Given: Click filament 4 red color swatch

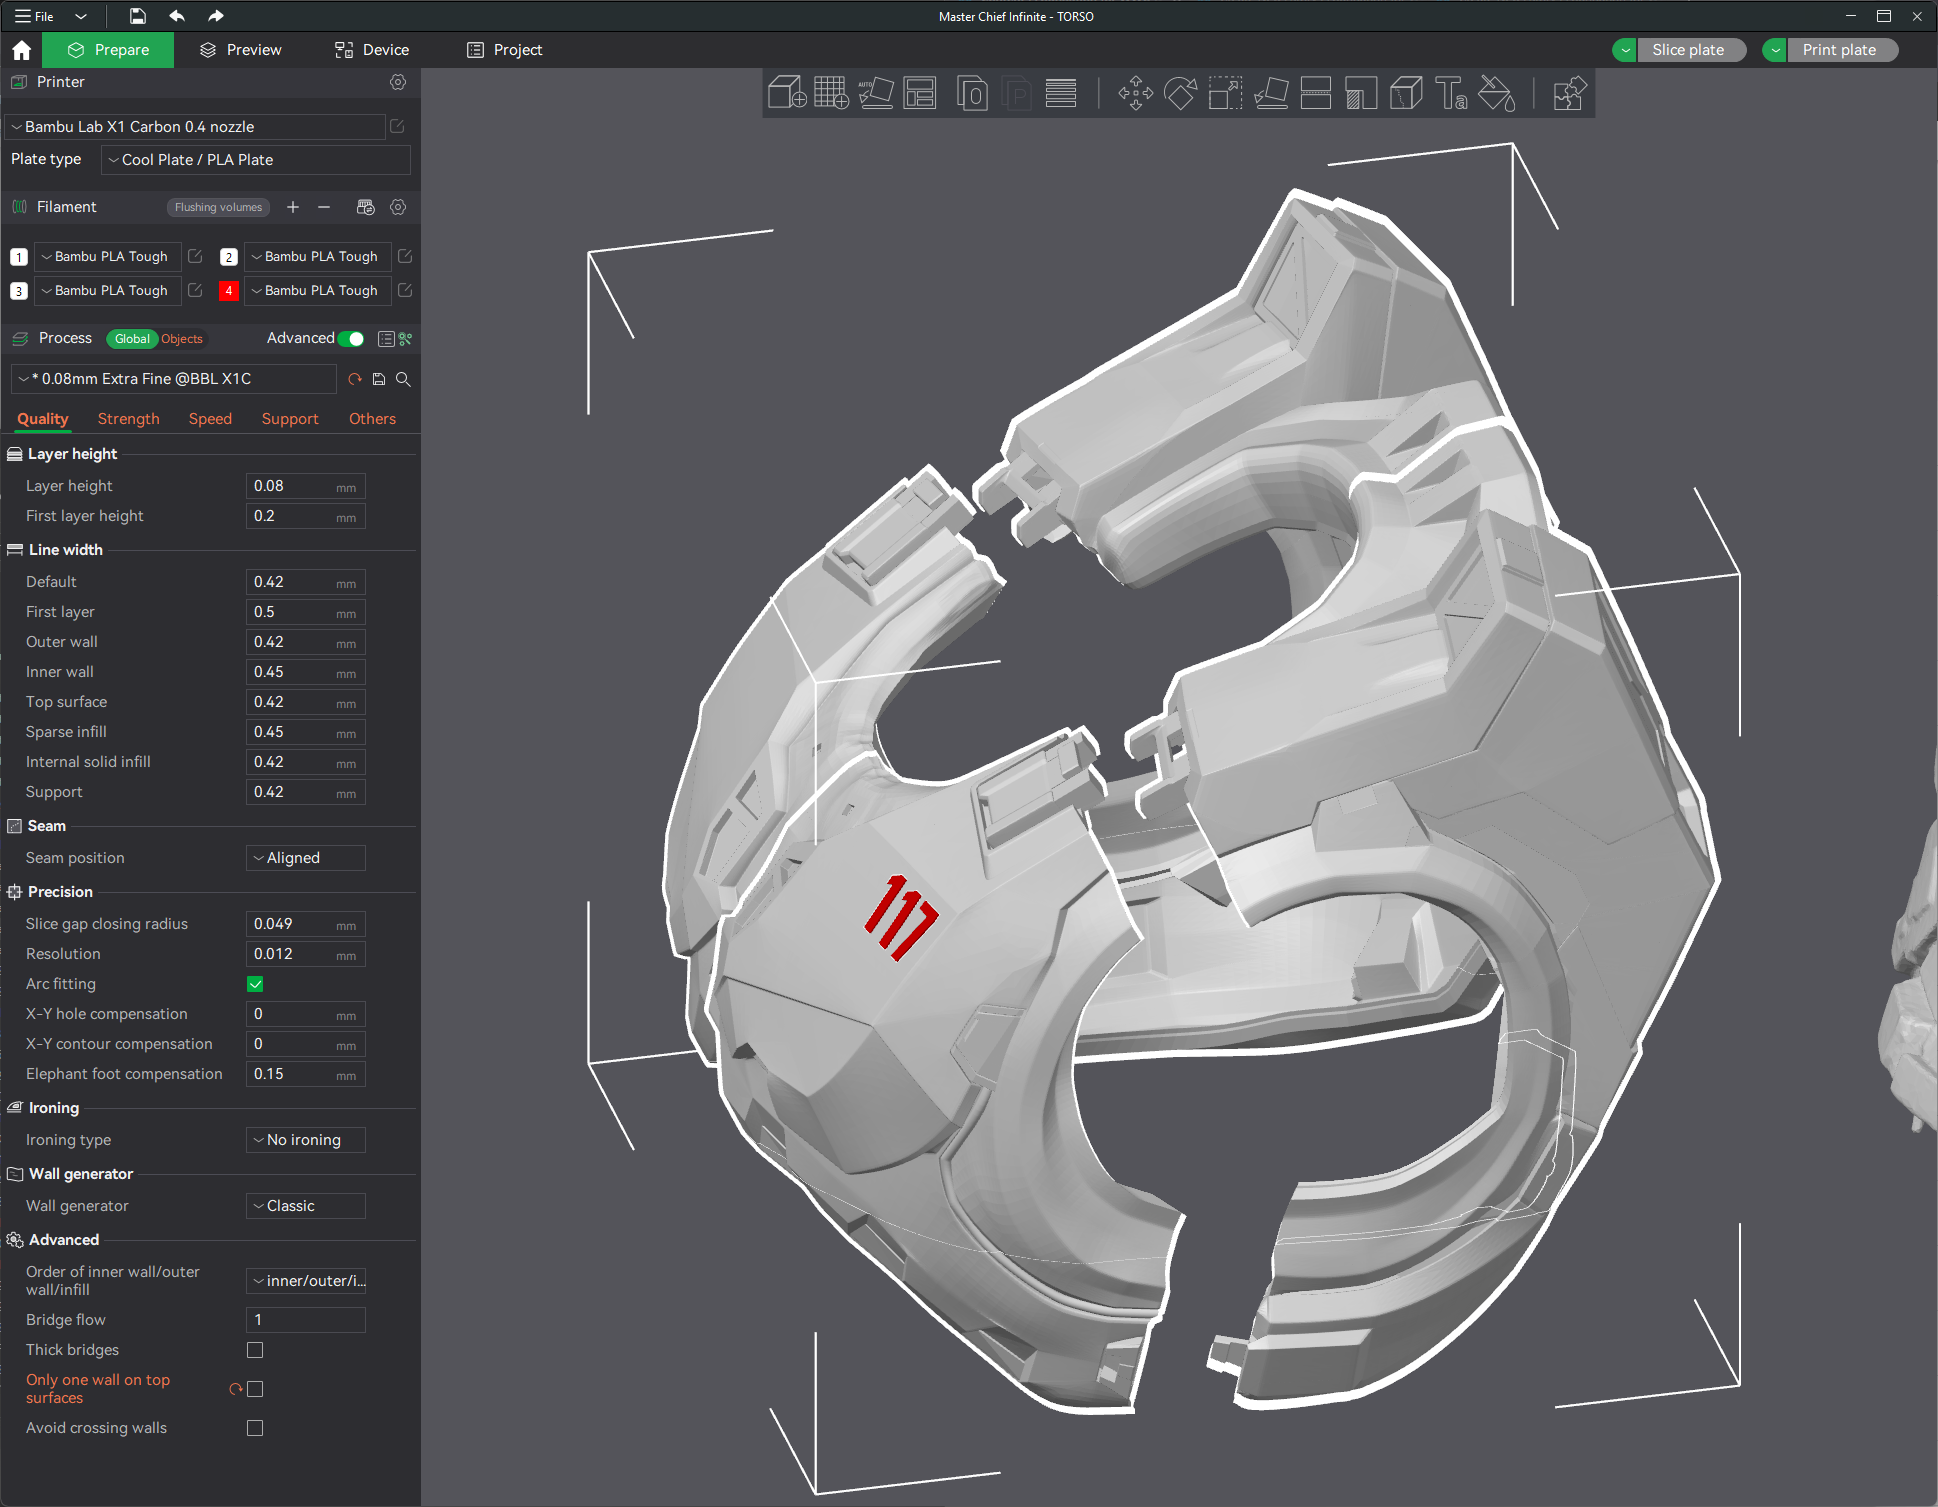Looking at the screenshot, I should 229,291.
